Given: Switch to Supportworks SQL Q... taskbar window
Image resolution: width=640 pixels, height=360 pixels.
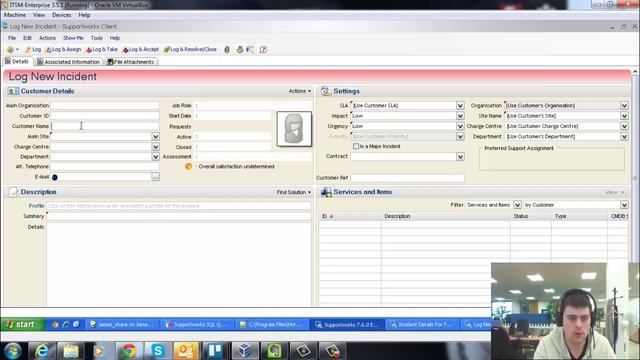Looking at the screenshot, I should [x=196, y=324].
